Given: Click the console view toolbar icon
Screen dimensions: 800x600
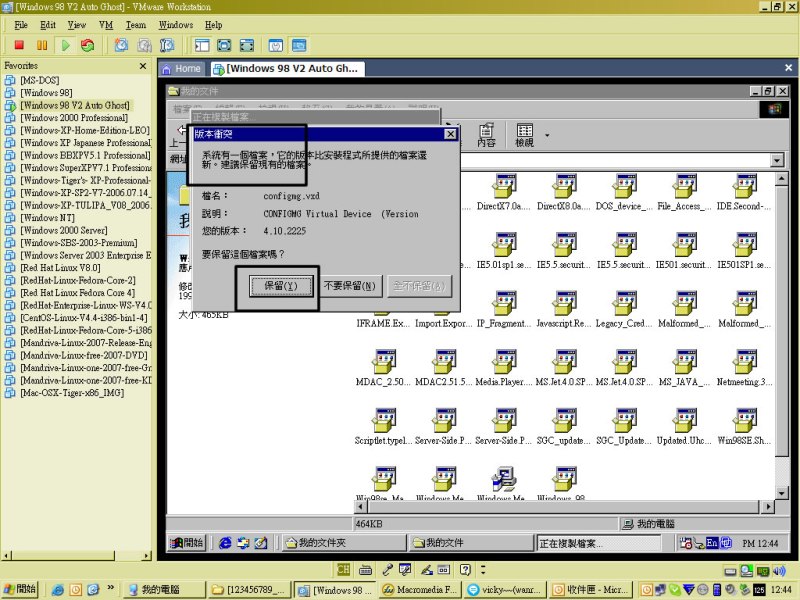Looking at the screenshot, I should [299, 45].
